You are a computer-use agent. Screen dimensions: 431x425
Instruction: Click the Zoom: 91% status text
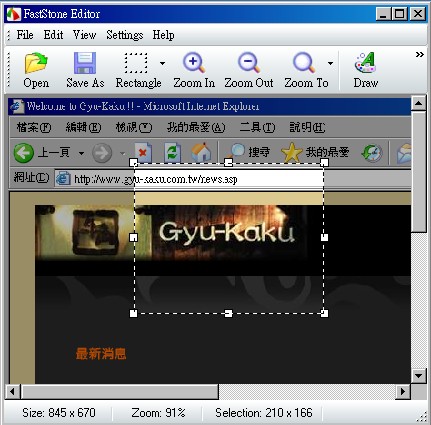[x=158, y=413]
